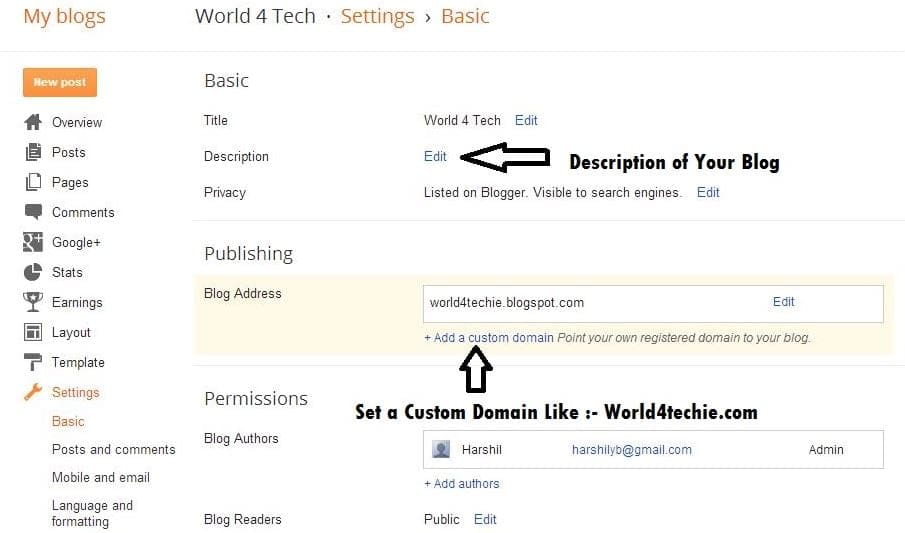Click Harshil's author avatar thumbnail
Image resolution: width=905 pixels, height=533 pixels.
(441, 449)
